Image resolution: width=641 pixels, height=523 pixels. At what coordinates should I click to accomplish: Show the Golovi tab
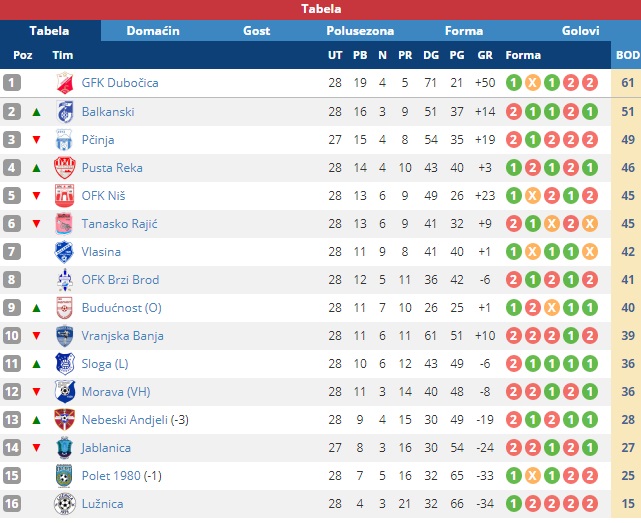point(580,31)
